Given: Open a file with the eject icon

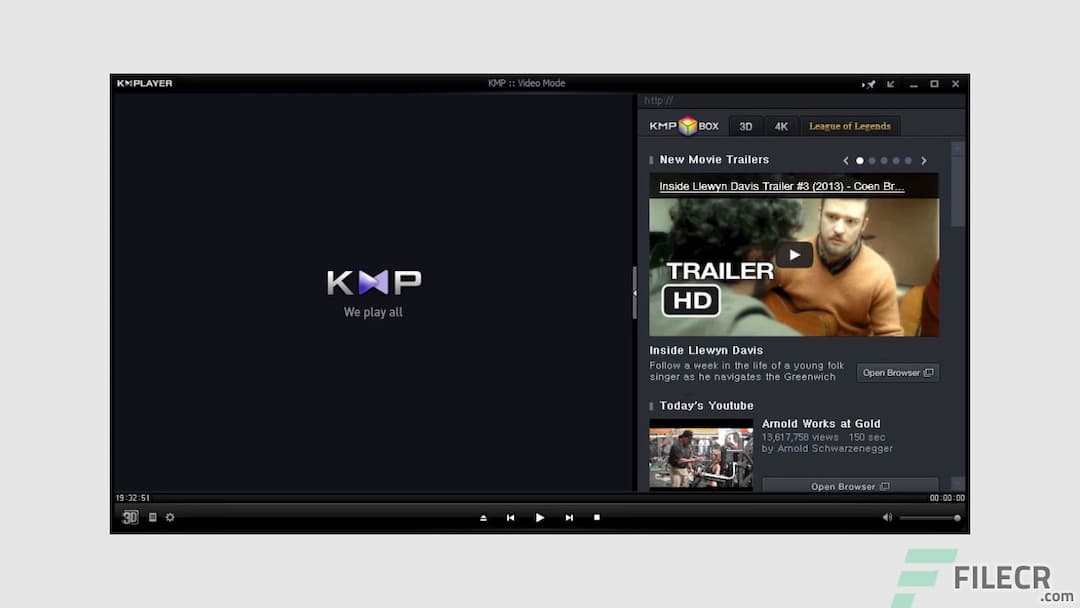Looking at the screenshot, I should pyautogui.click(x=483, y=517).
